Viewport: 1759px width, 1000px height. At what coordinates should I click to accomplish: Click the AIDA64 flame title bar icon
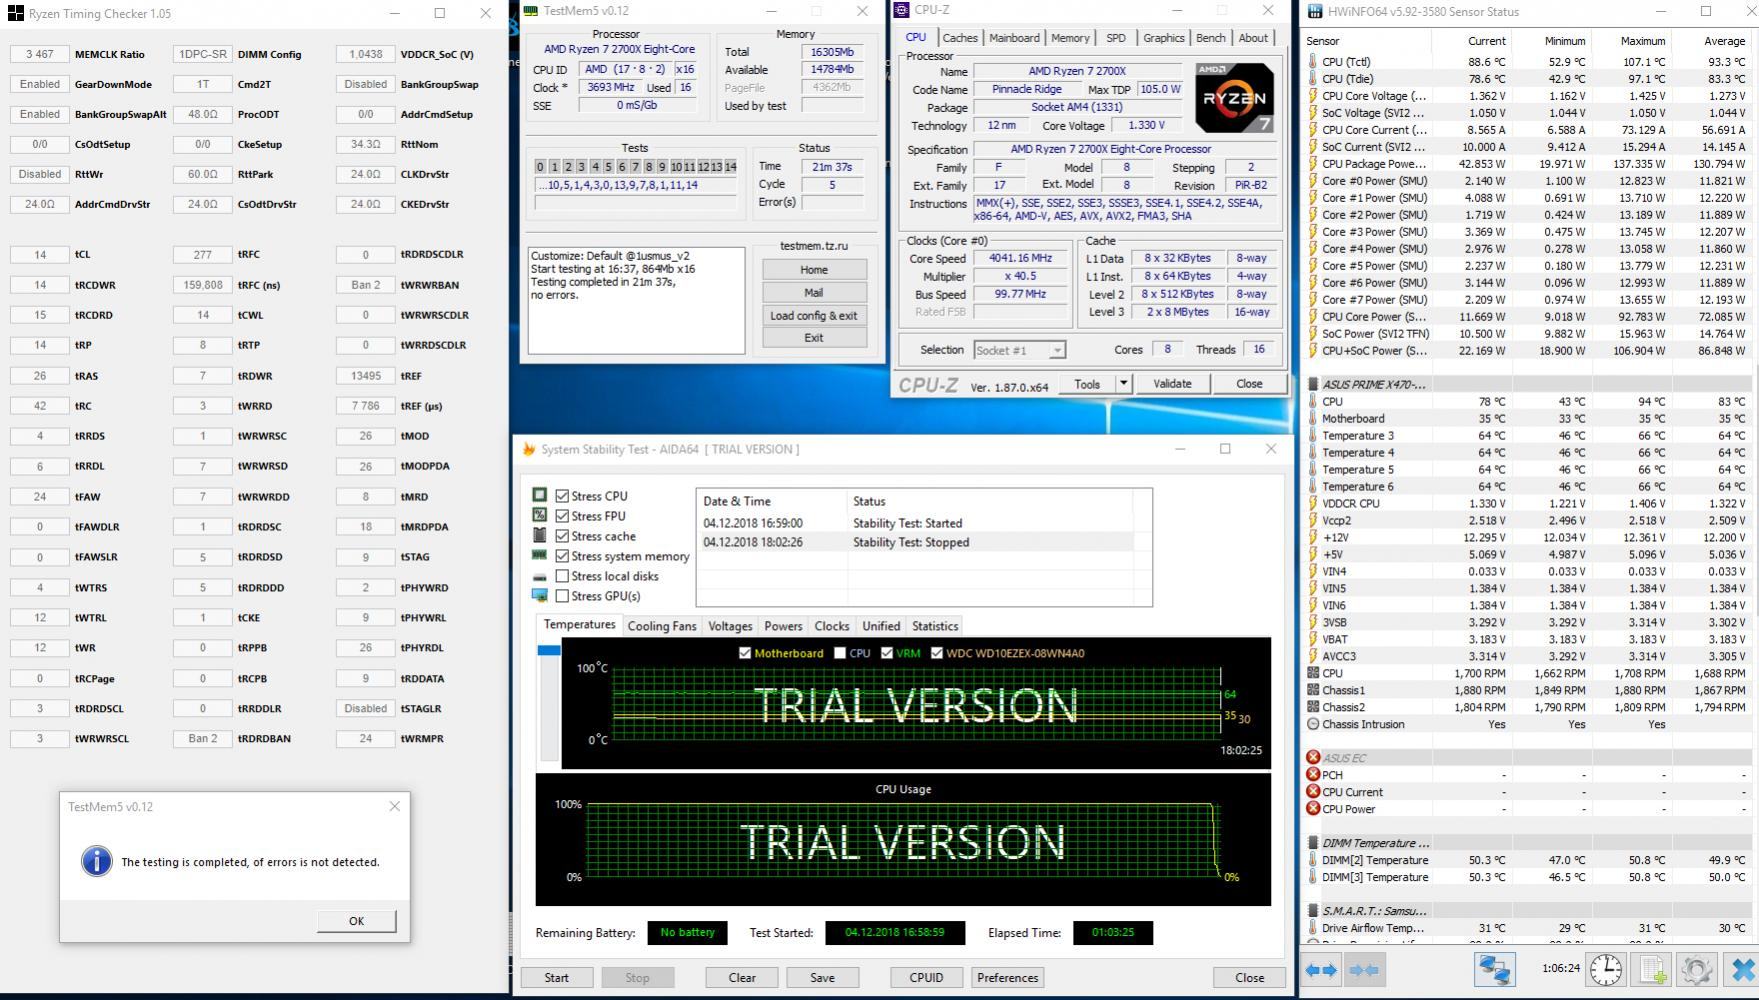(529, 449)
